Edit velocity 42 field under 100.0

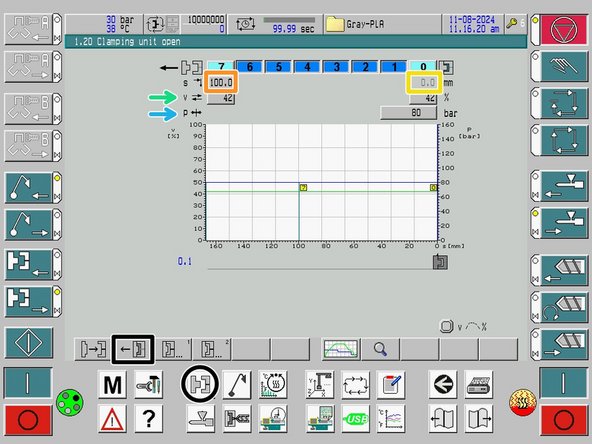pyautogui.click(x=221, y=98)
